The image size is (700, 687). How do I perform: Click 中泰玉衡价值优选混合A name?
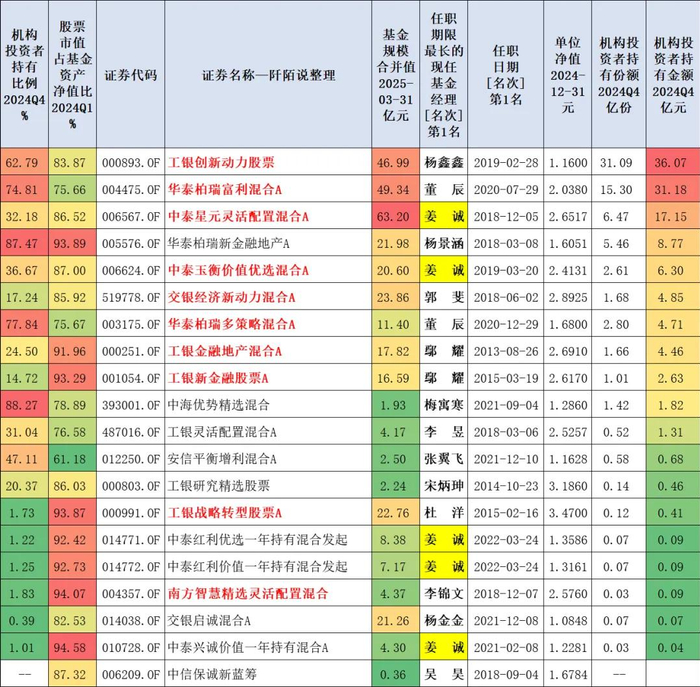coord(238,270)
